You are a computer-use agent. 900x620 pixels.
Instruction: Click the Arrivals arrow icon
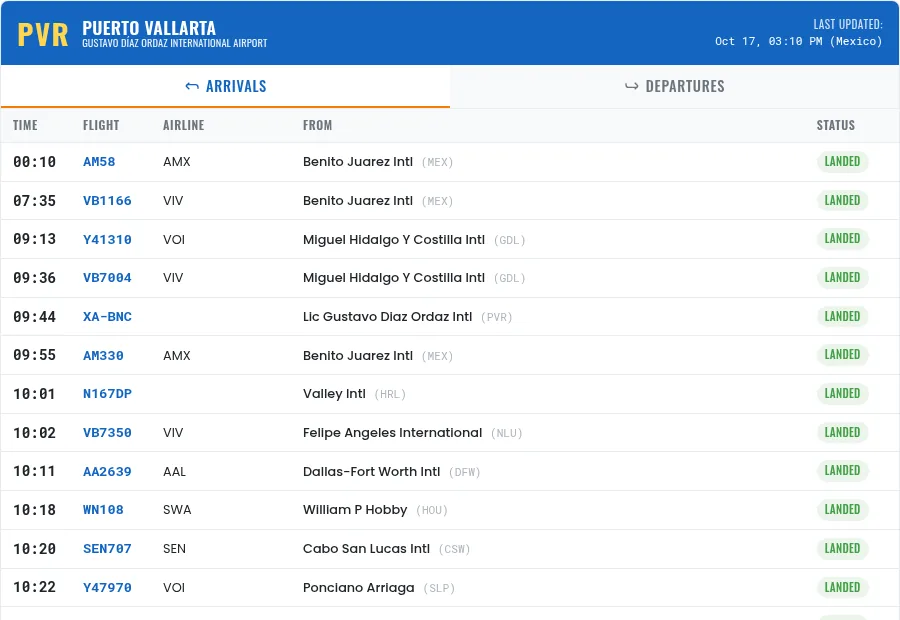(192, 87)
